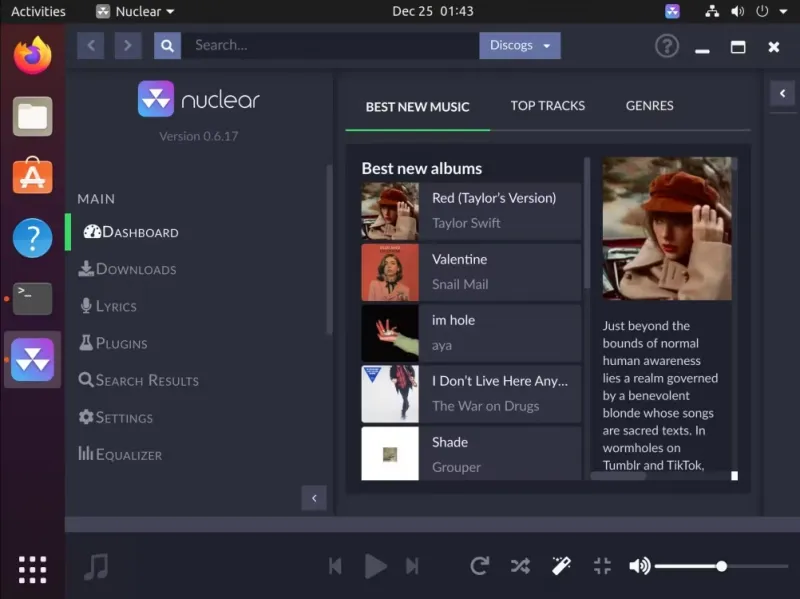Open the system menu dropdown arrow
The image size is (800, 599).
tap(783, 11)
